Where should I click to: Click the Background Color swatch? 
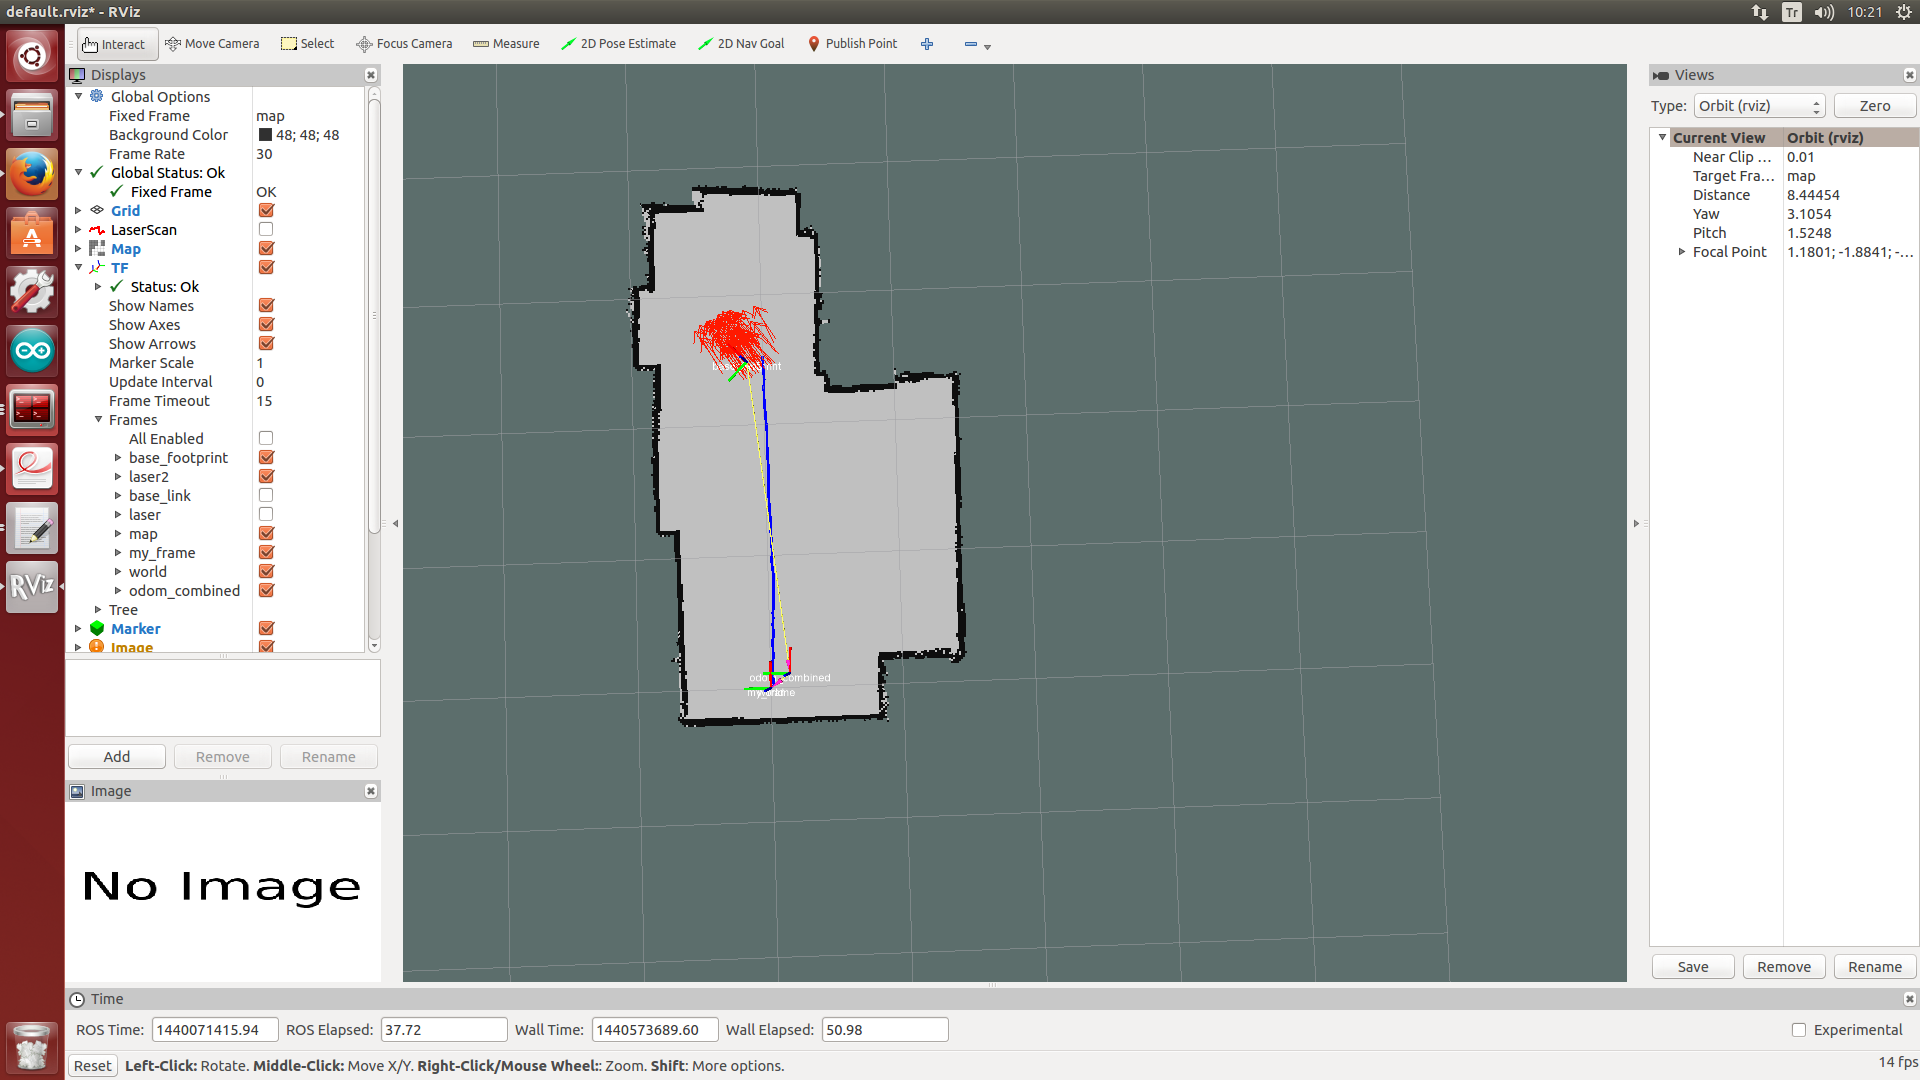coord(265,135)
